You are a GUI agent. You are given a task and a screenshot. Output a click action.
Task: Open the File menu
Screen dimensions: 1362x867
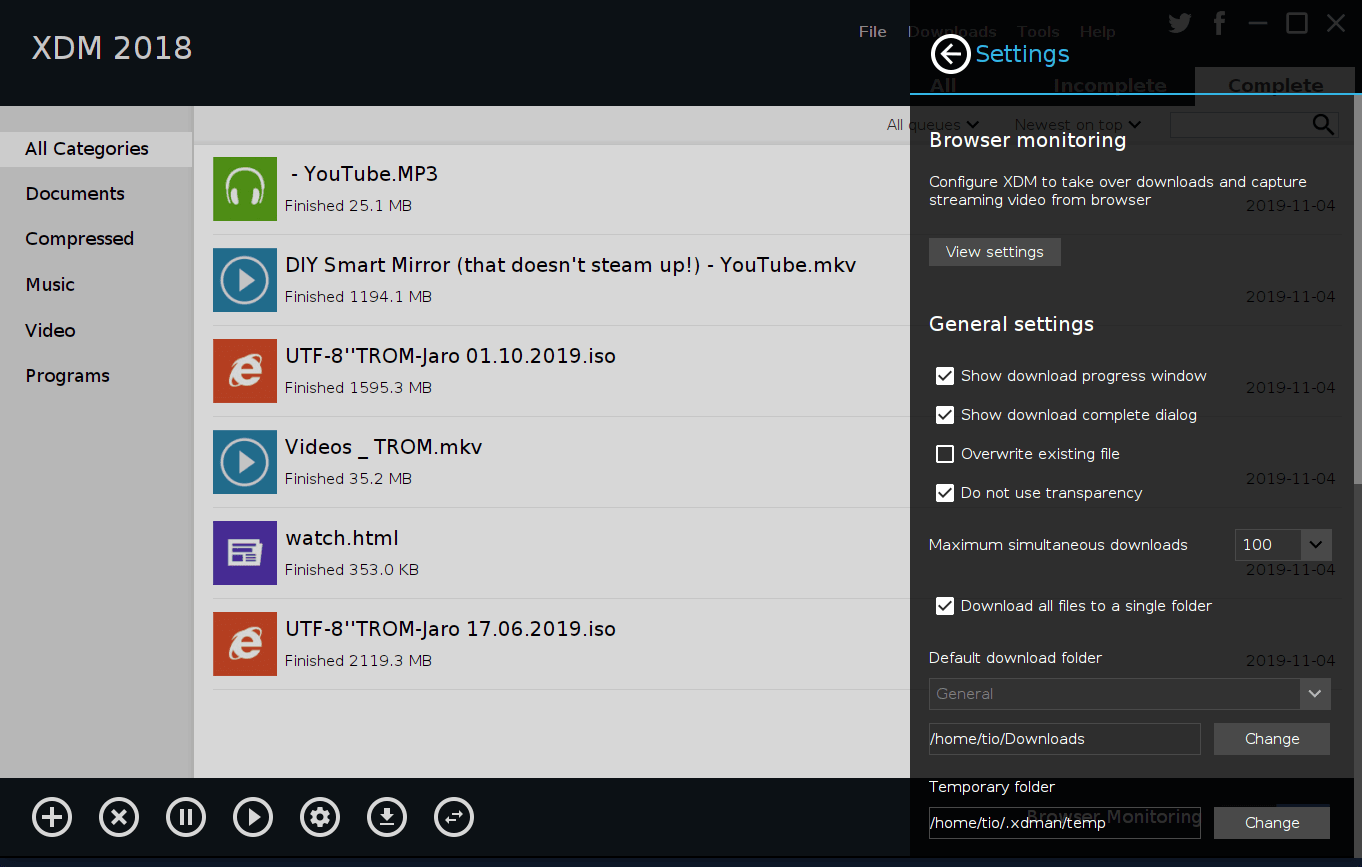(872, 32)
